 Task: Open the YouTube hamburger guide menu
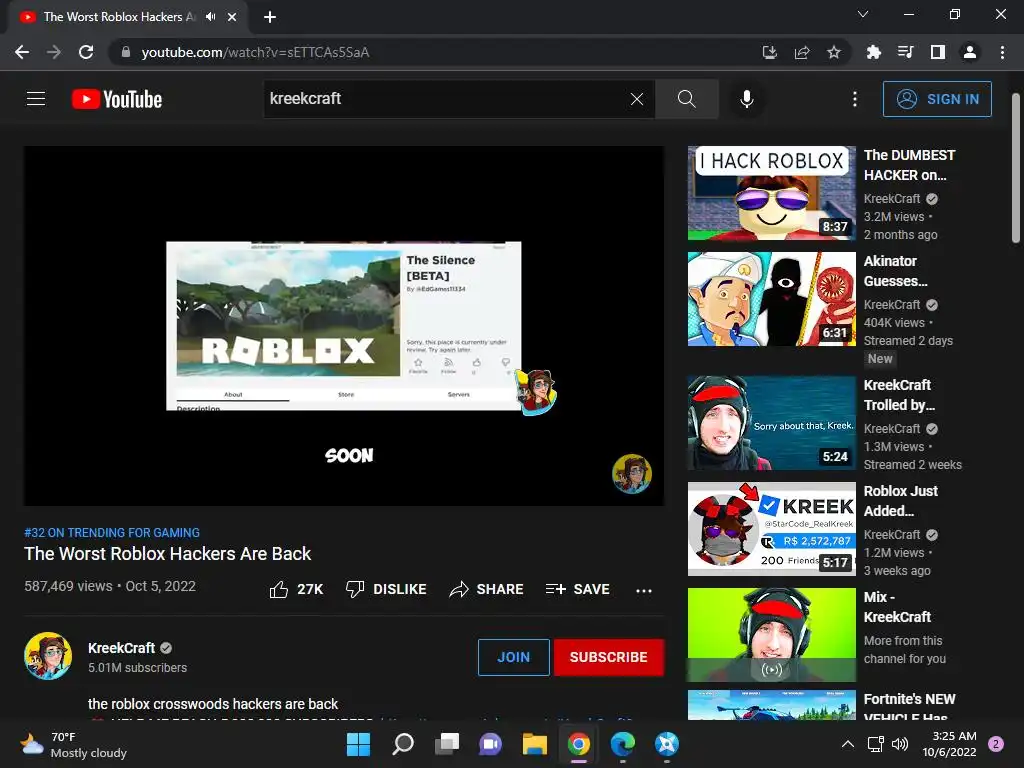pyautogui.click(x=36, y=99)
